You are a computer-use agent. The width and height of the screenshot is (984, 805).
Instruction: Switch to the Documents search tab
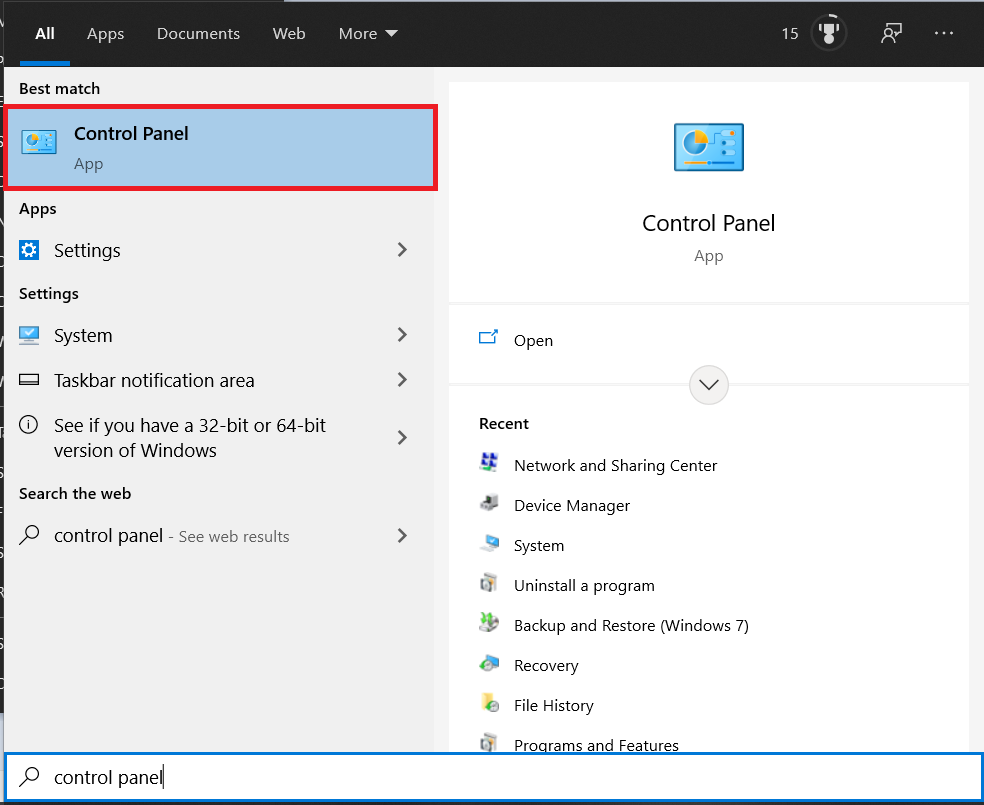pos(198,33)
